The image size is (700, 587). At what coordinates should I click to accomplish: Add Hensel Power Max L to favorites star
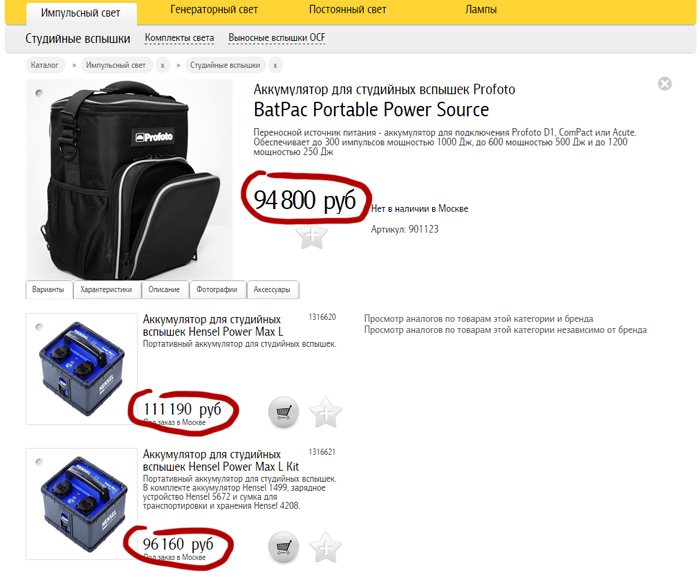click(x=325, y=412)
